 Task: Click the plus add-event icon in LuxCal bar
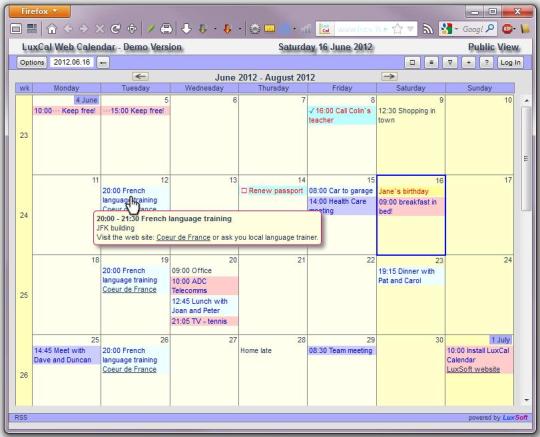(468, 63)
